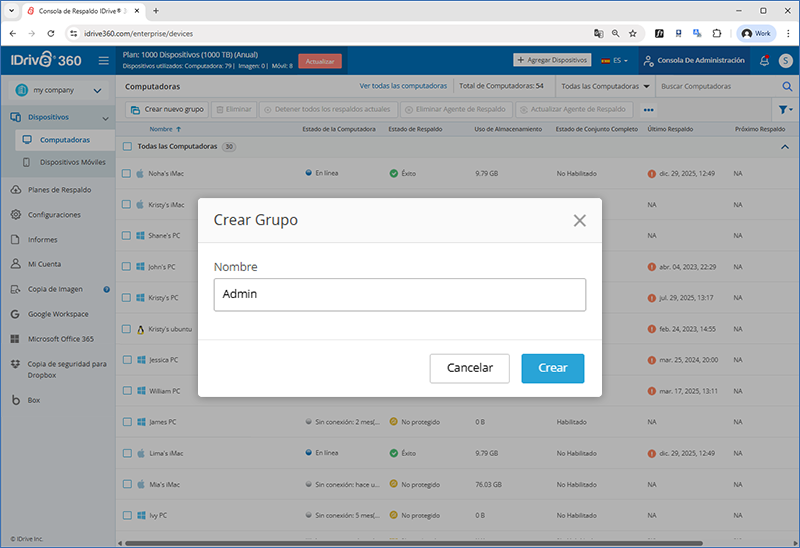800x548 pixels.
Task: Click the Nombre text field
Action: click(399, 295)
